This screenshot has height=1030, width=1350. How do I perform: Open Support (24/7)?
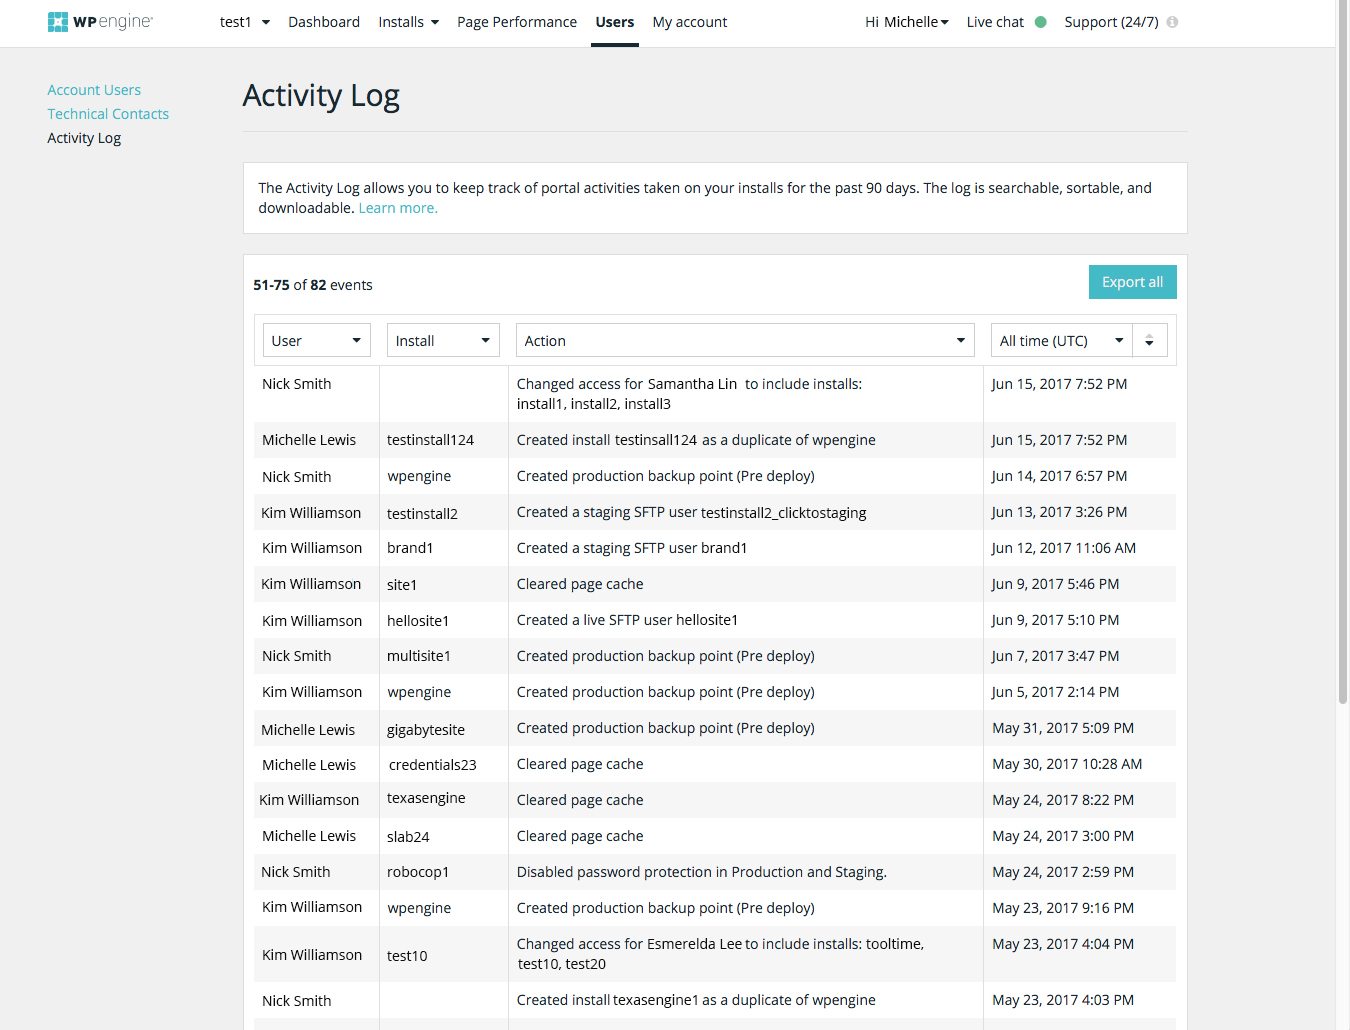[1111, 22]
